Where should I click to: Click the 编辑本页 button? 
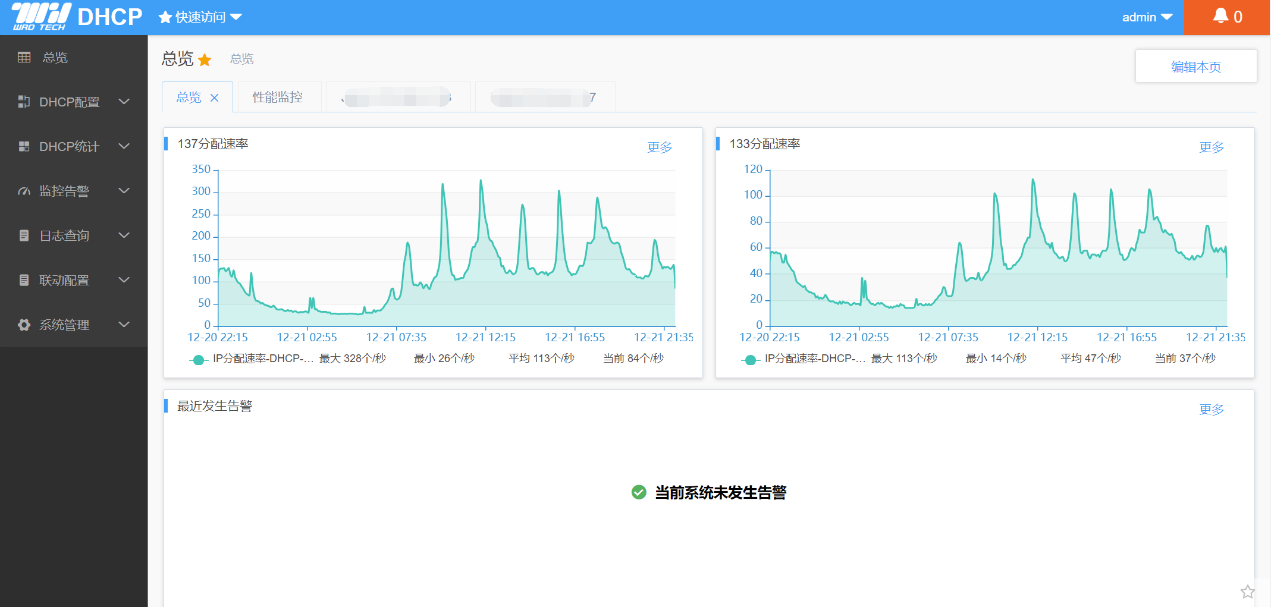pos(1196,67)
